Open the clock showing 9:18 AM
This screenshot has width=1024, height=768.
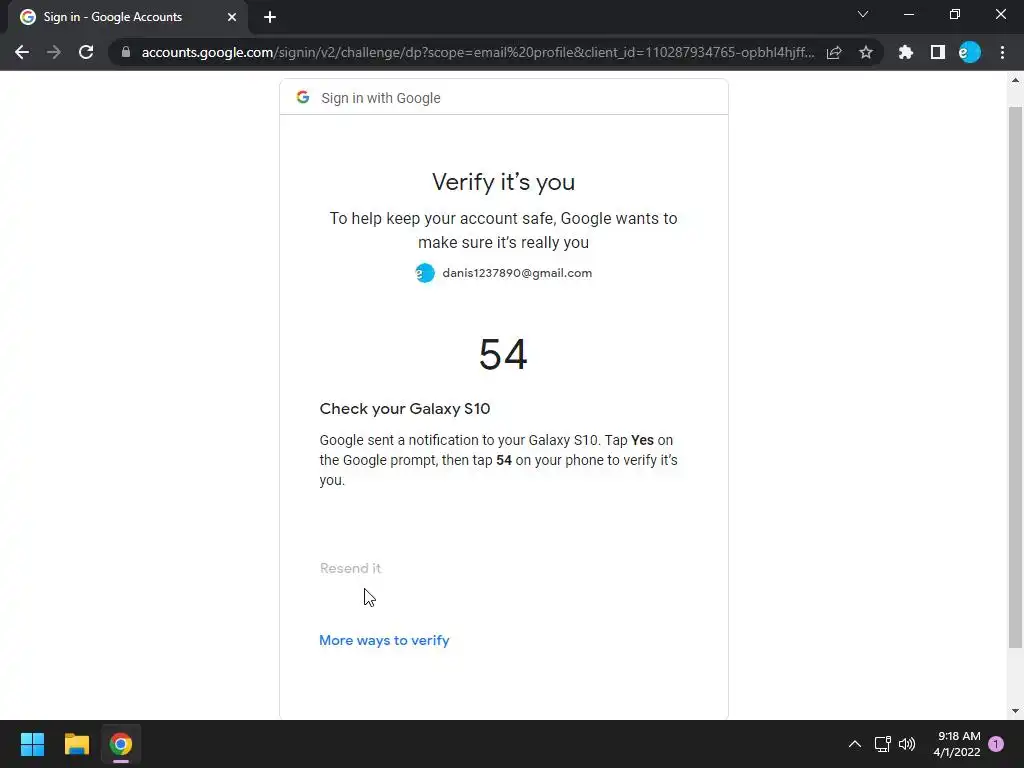tap(957, 744)
